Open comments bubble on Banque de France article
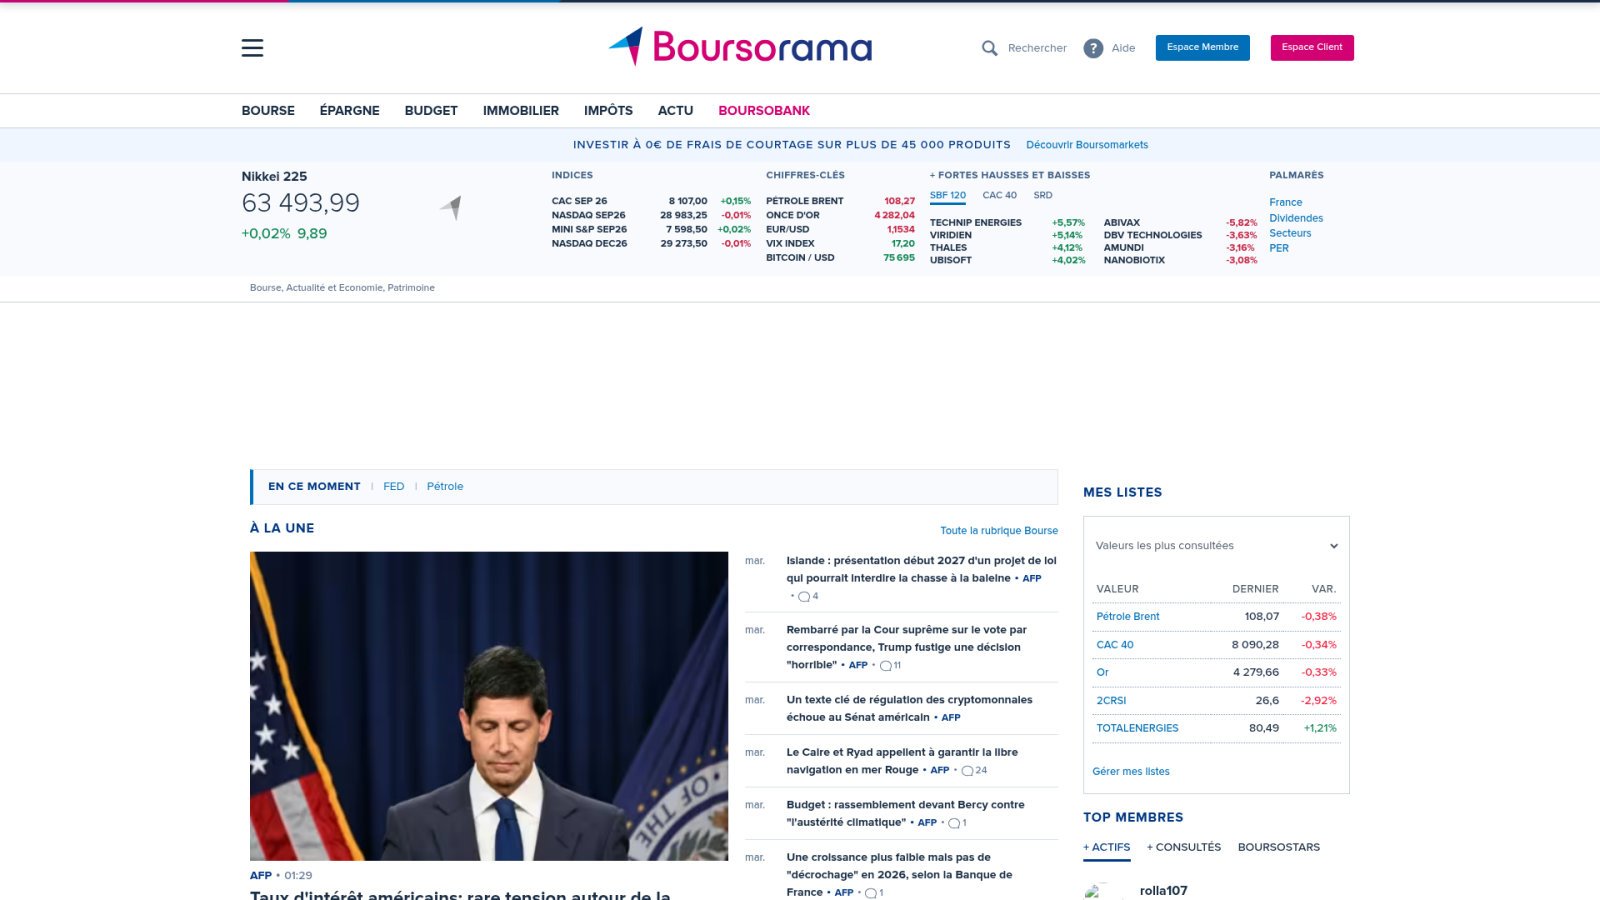Image resolution: width=1600 pixels, height=900 pixels. point(871,893)
